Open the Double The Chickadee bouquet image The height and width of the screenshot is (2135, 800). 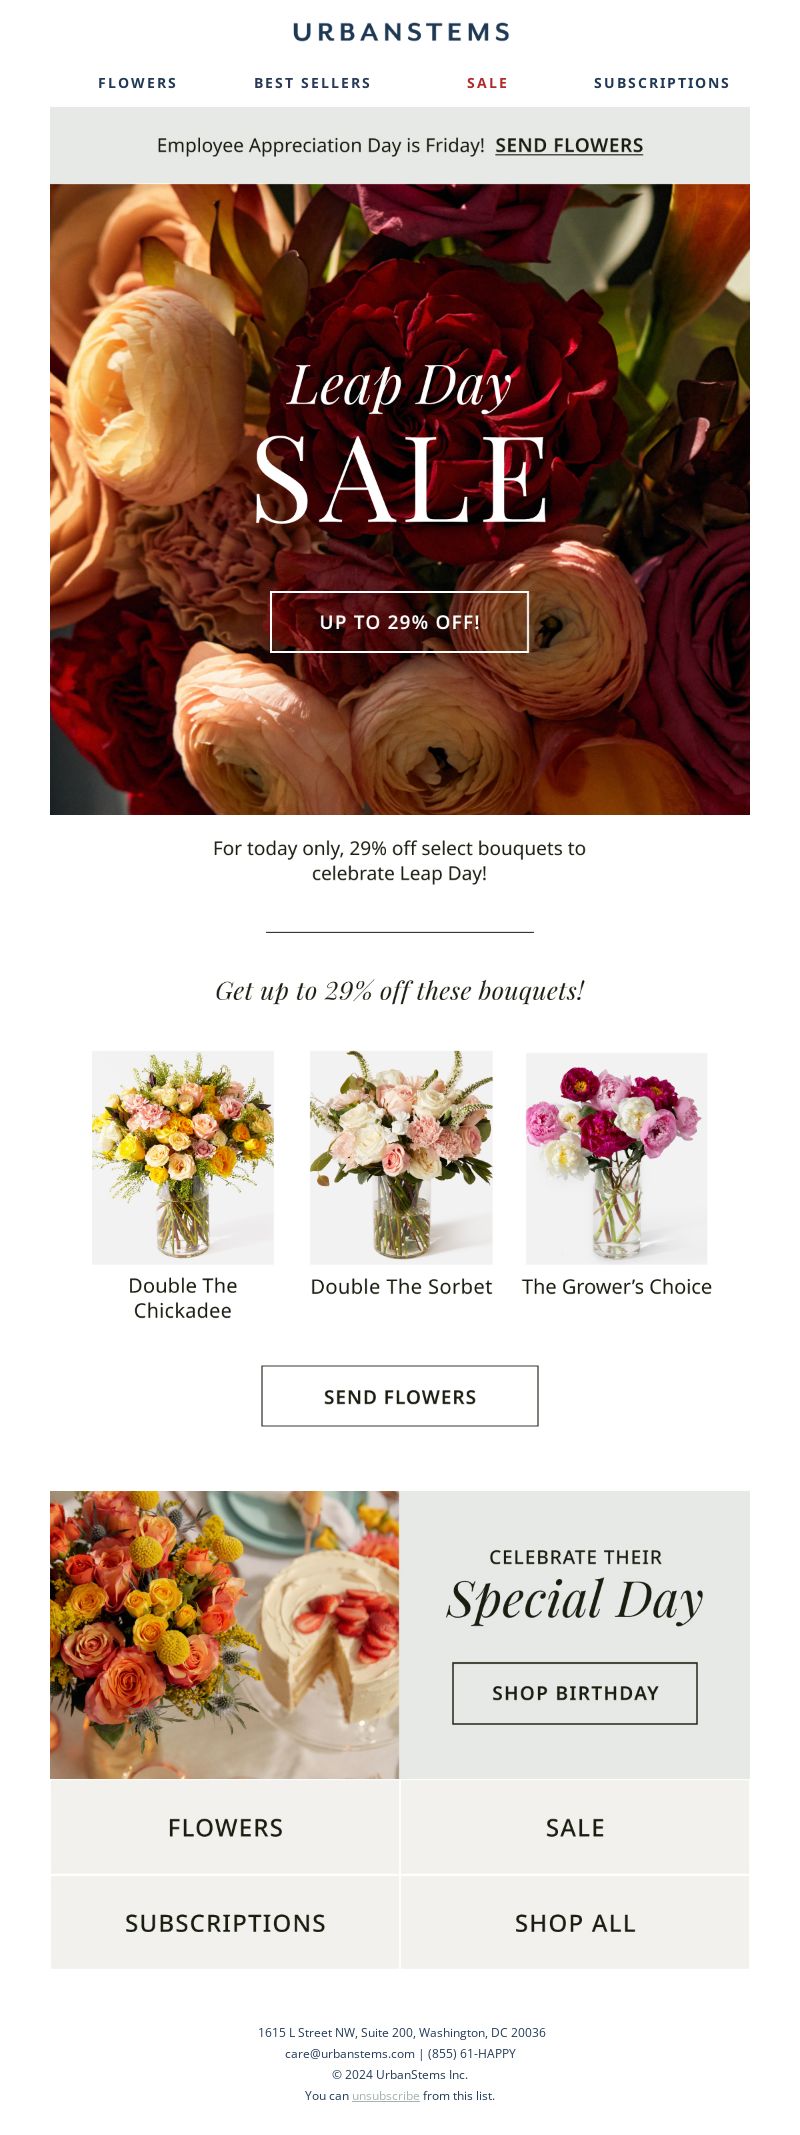coord(183,1157)
